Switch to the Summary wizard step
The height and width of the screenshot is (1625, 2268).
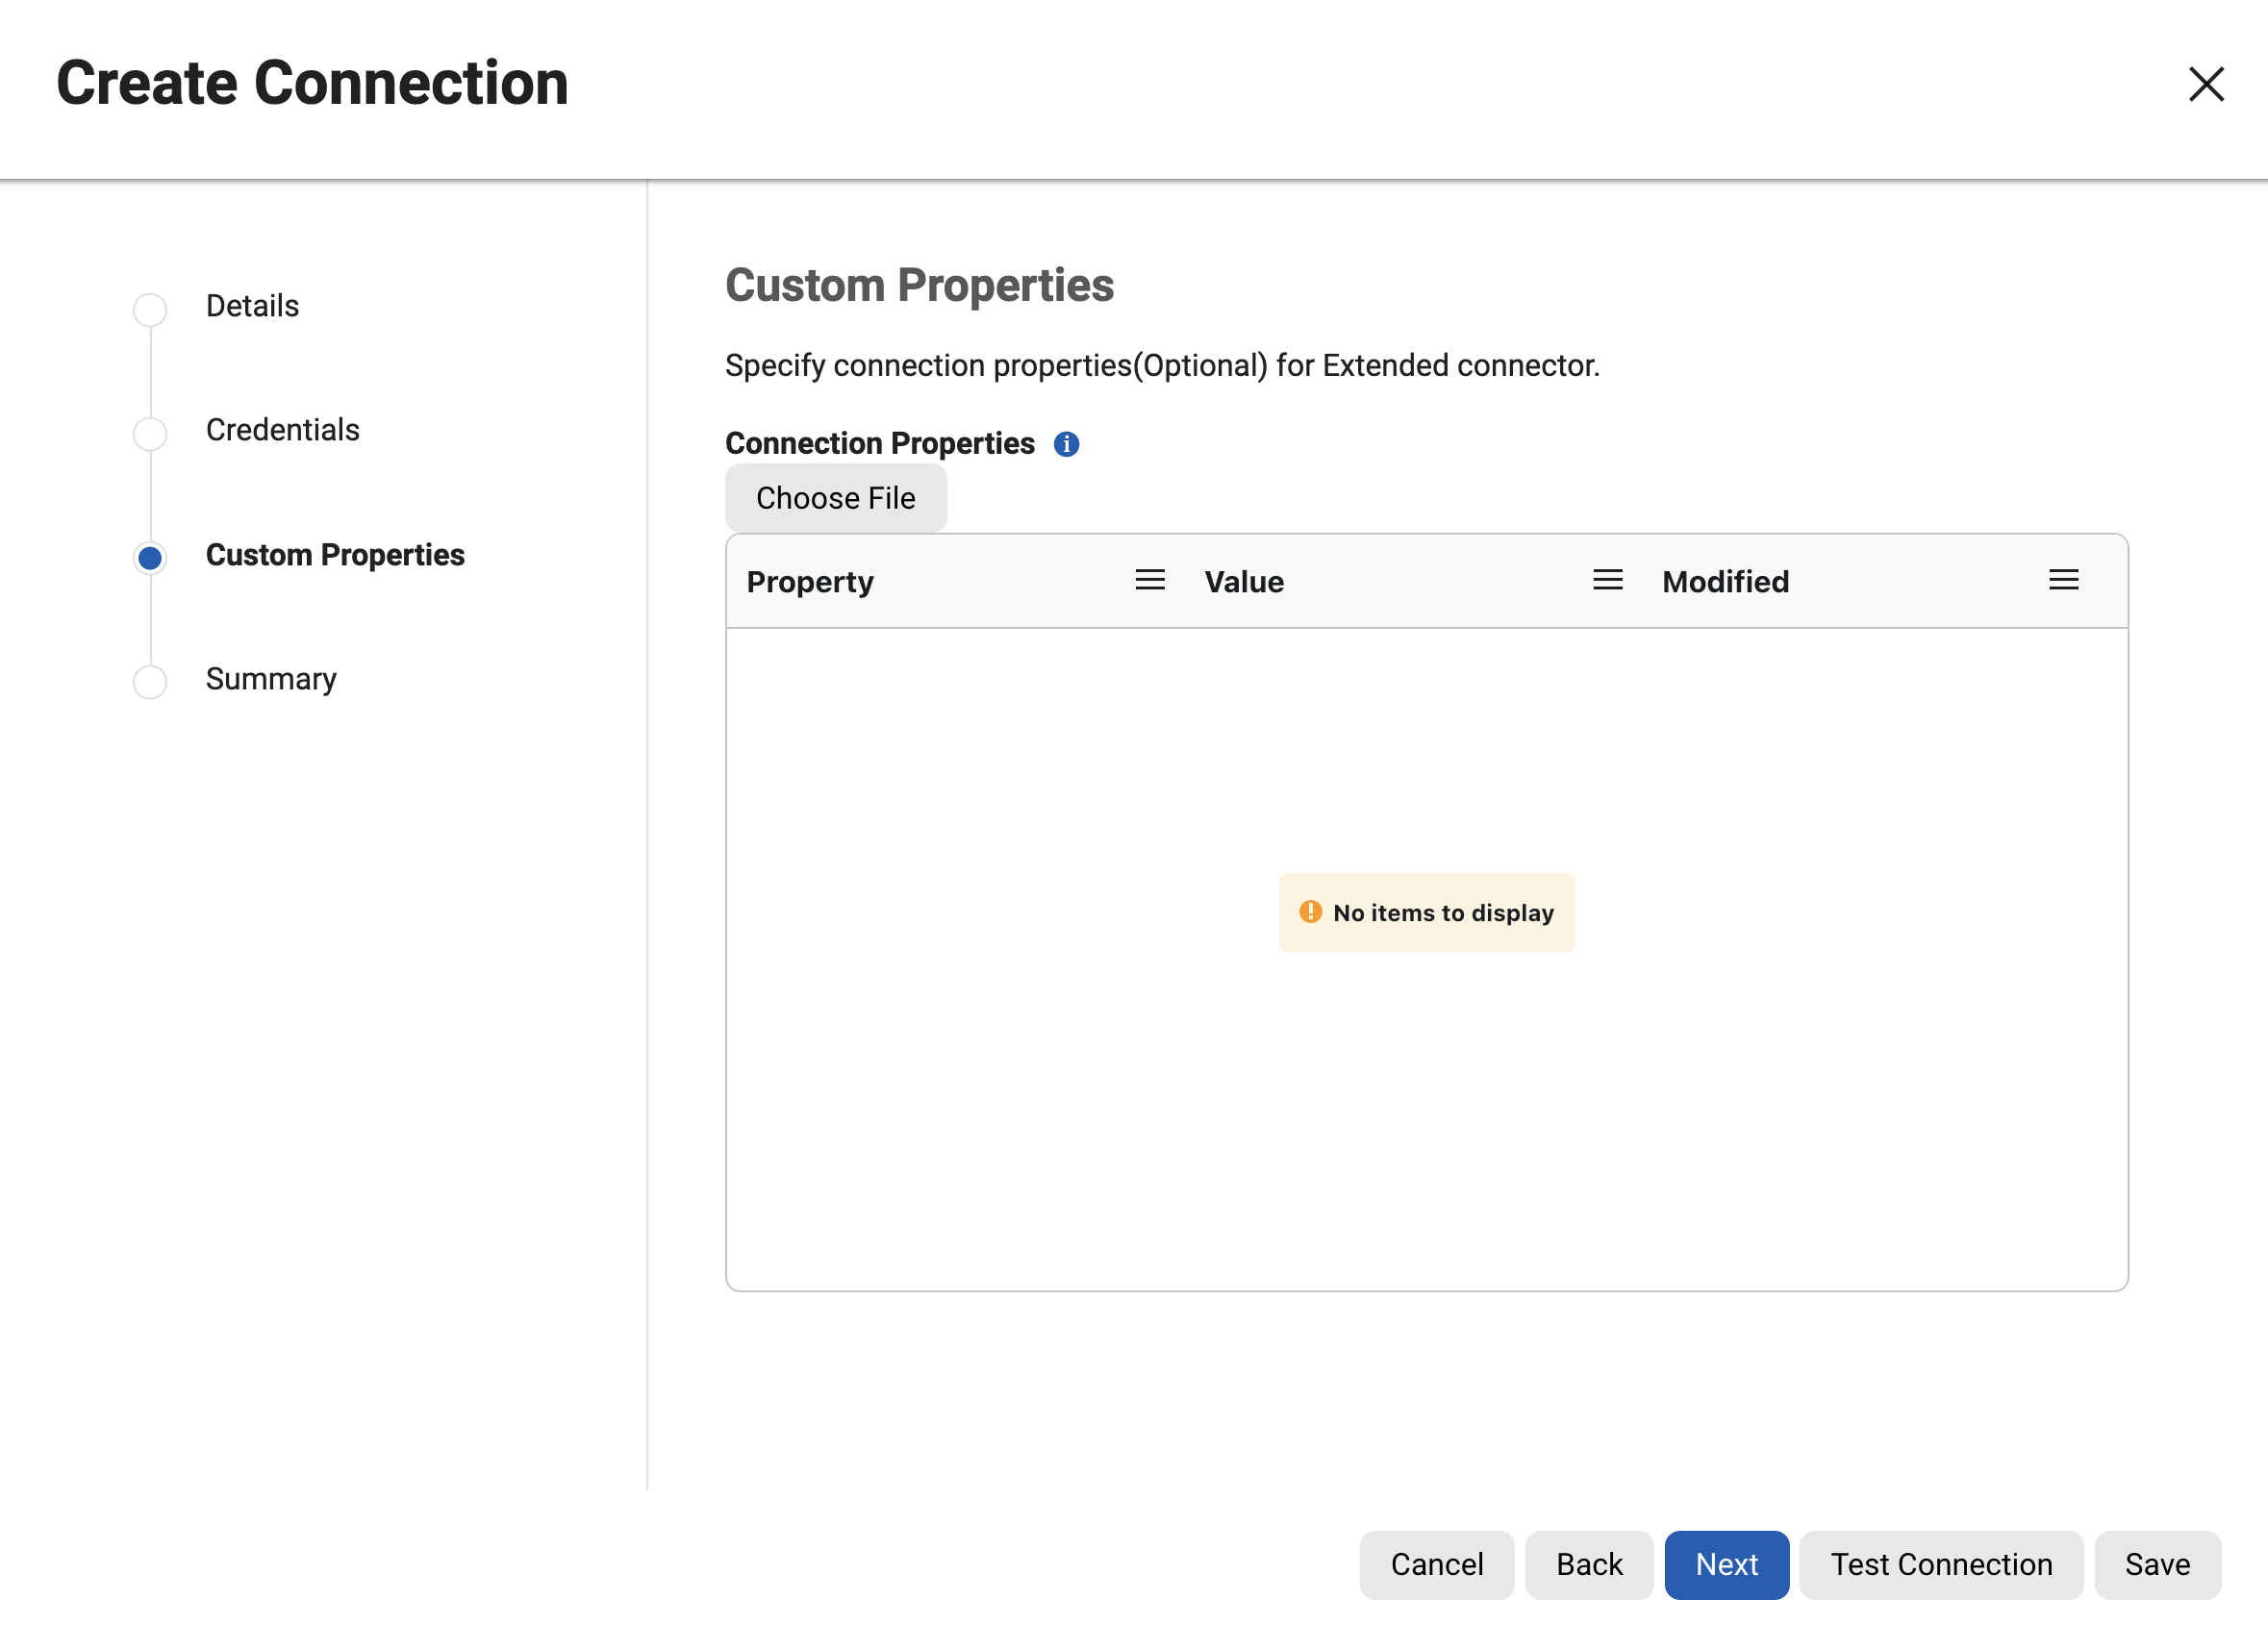pos(271,679)
